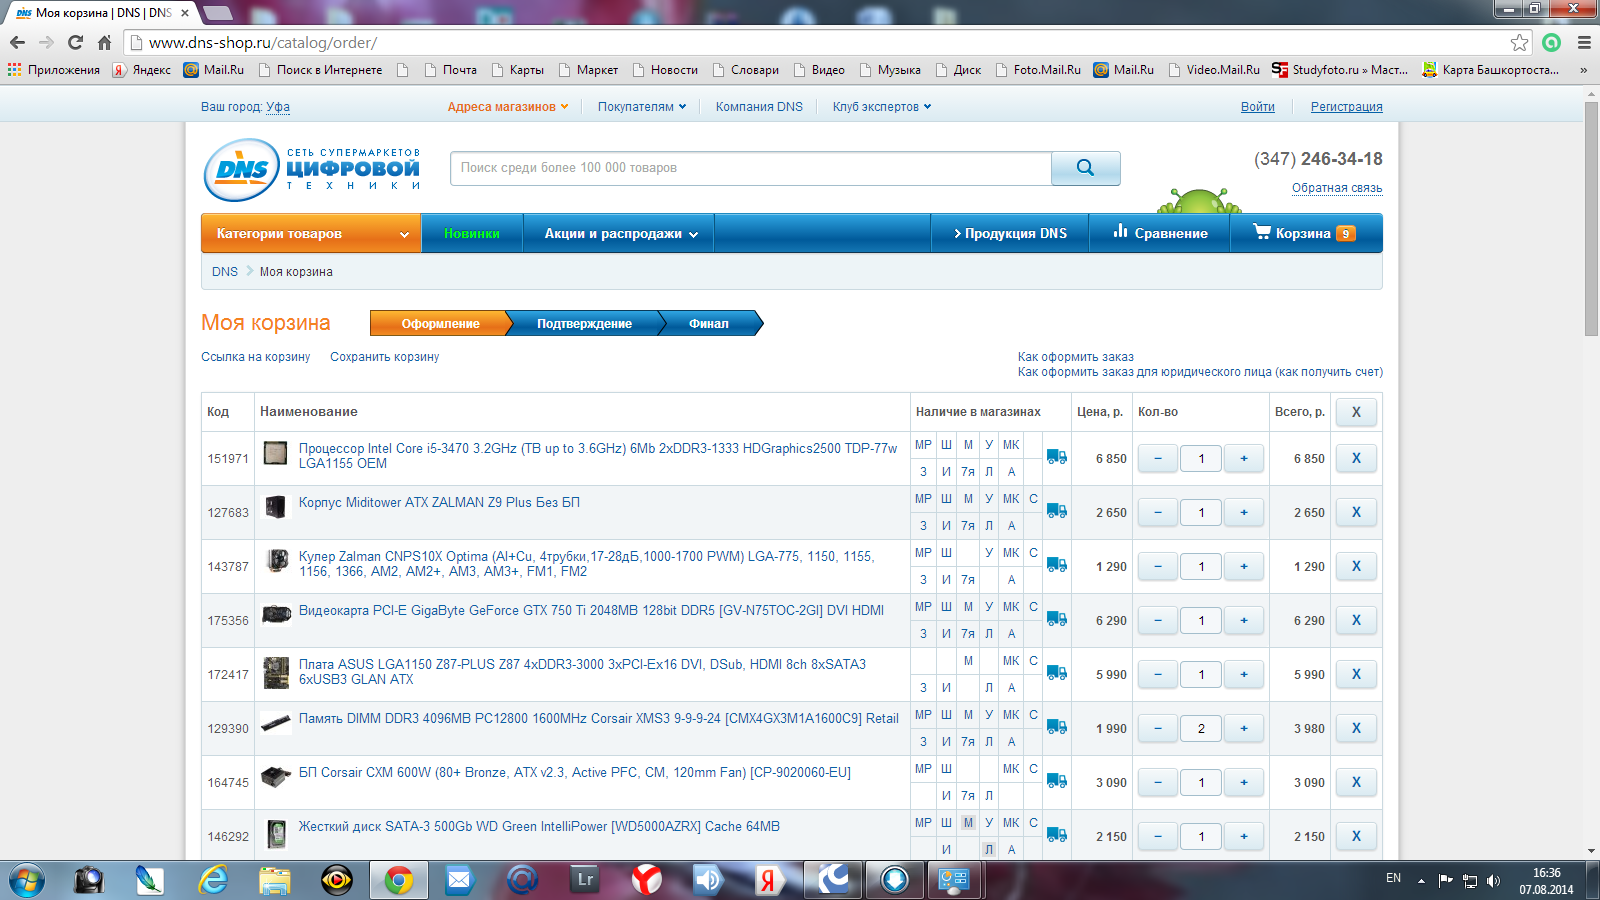The image size is (1600, 900).
Task: Expand the Акции и распродажи dropdown
Action: coord(621,233)
